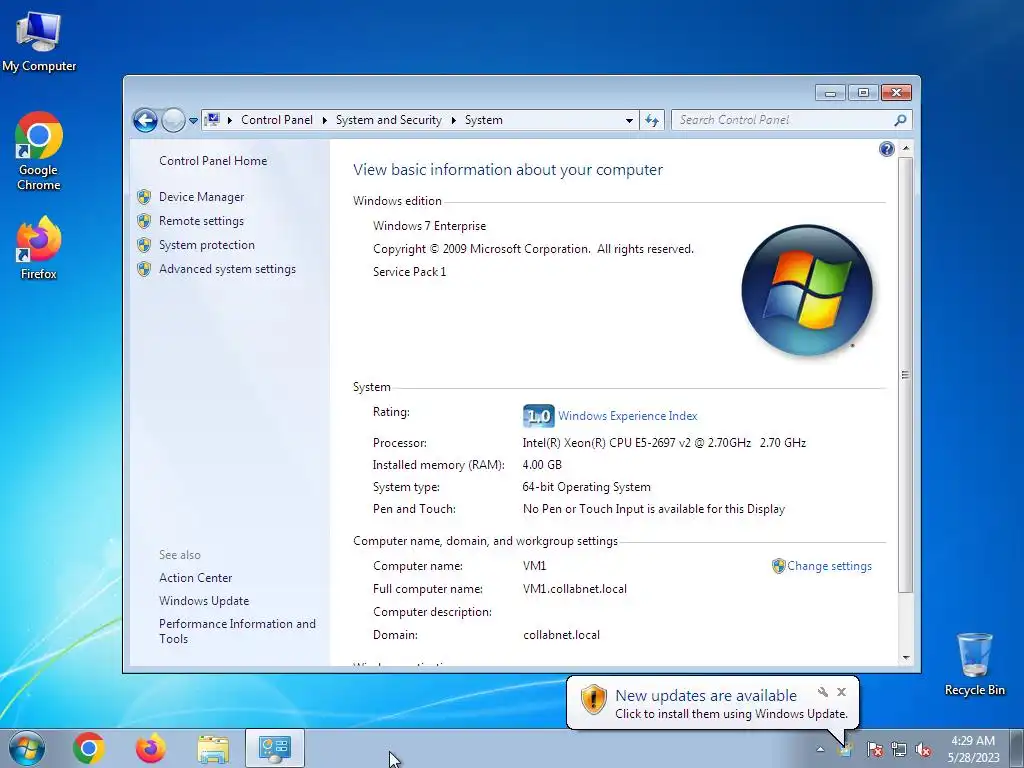This screenshot has width=1024, height=768.
Task: Click the Action Center flag tray icon
Action: click(874, 750)
